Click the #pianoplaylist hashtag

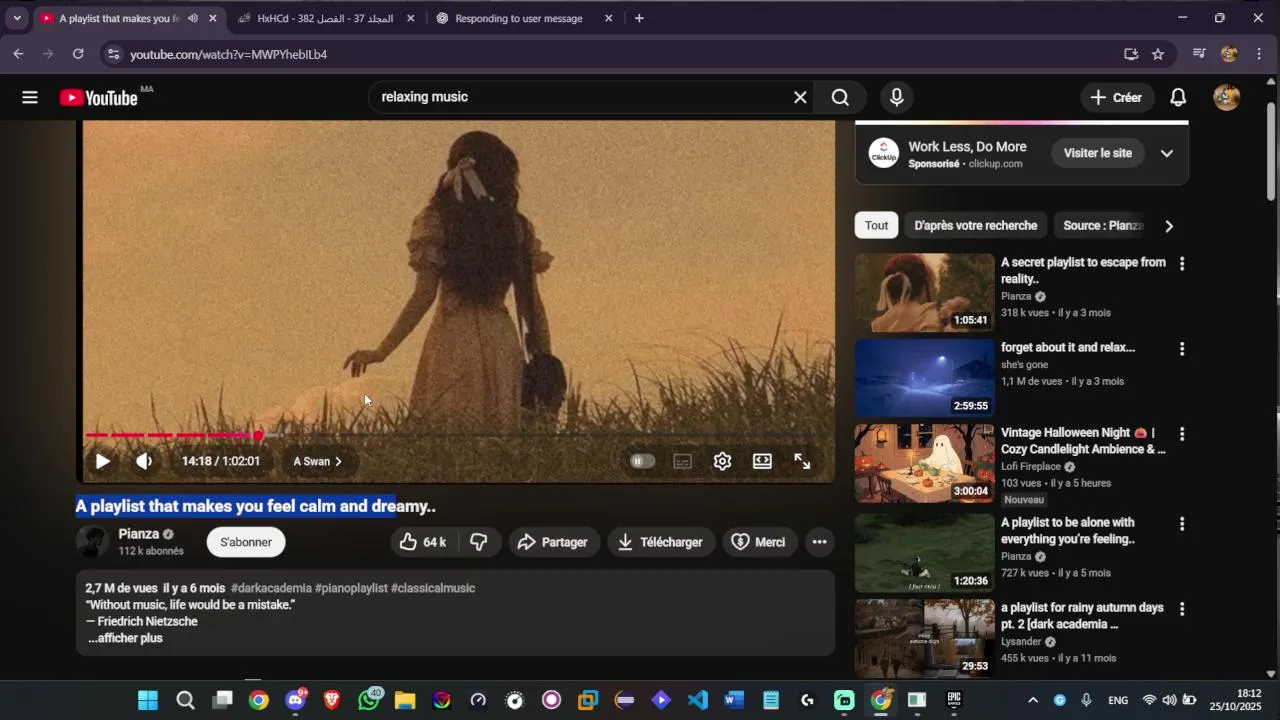point(351,588)
